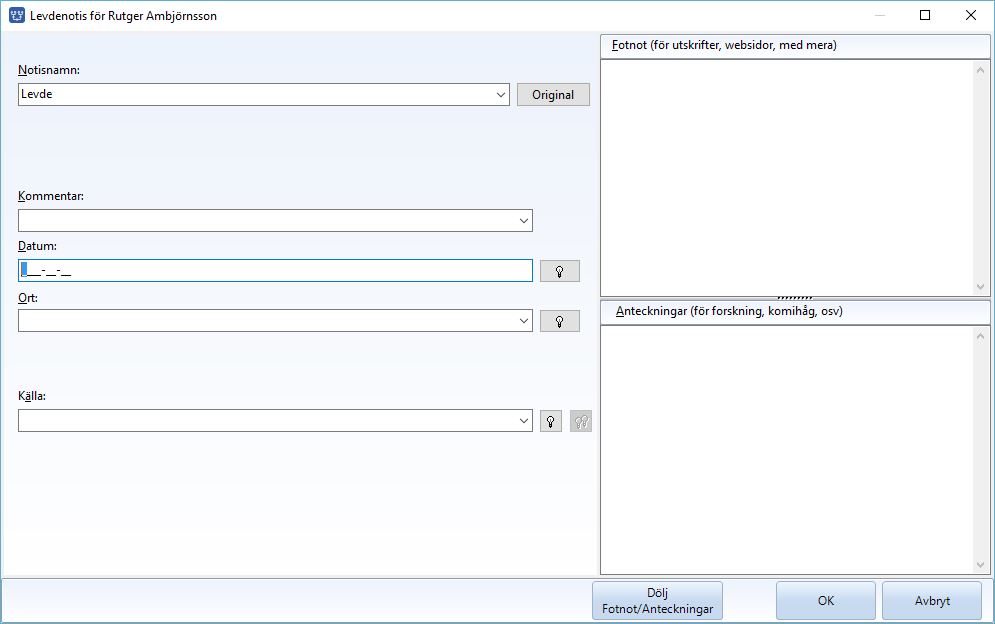Click the greyed footprints icon beside Källa
The image size is (995, 624).
[x=581, y=422]
